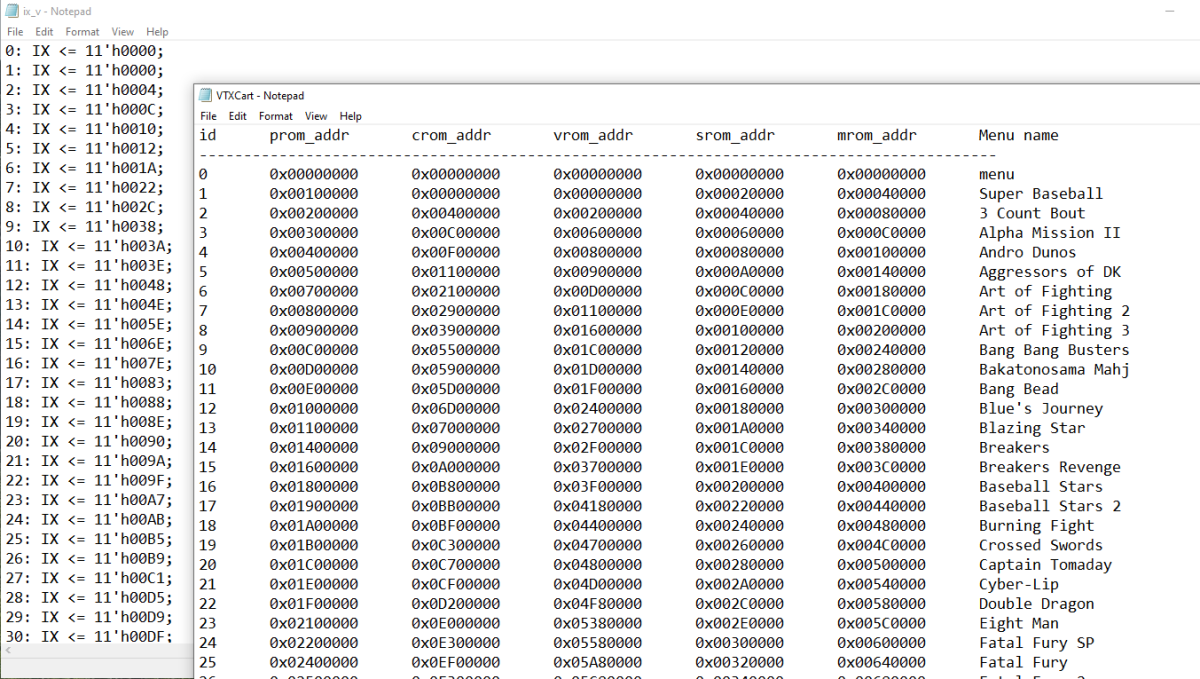Click 'Cyber-Lip' entry

1019,584
